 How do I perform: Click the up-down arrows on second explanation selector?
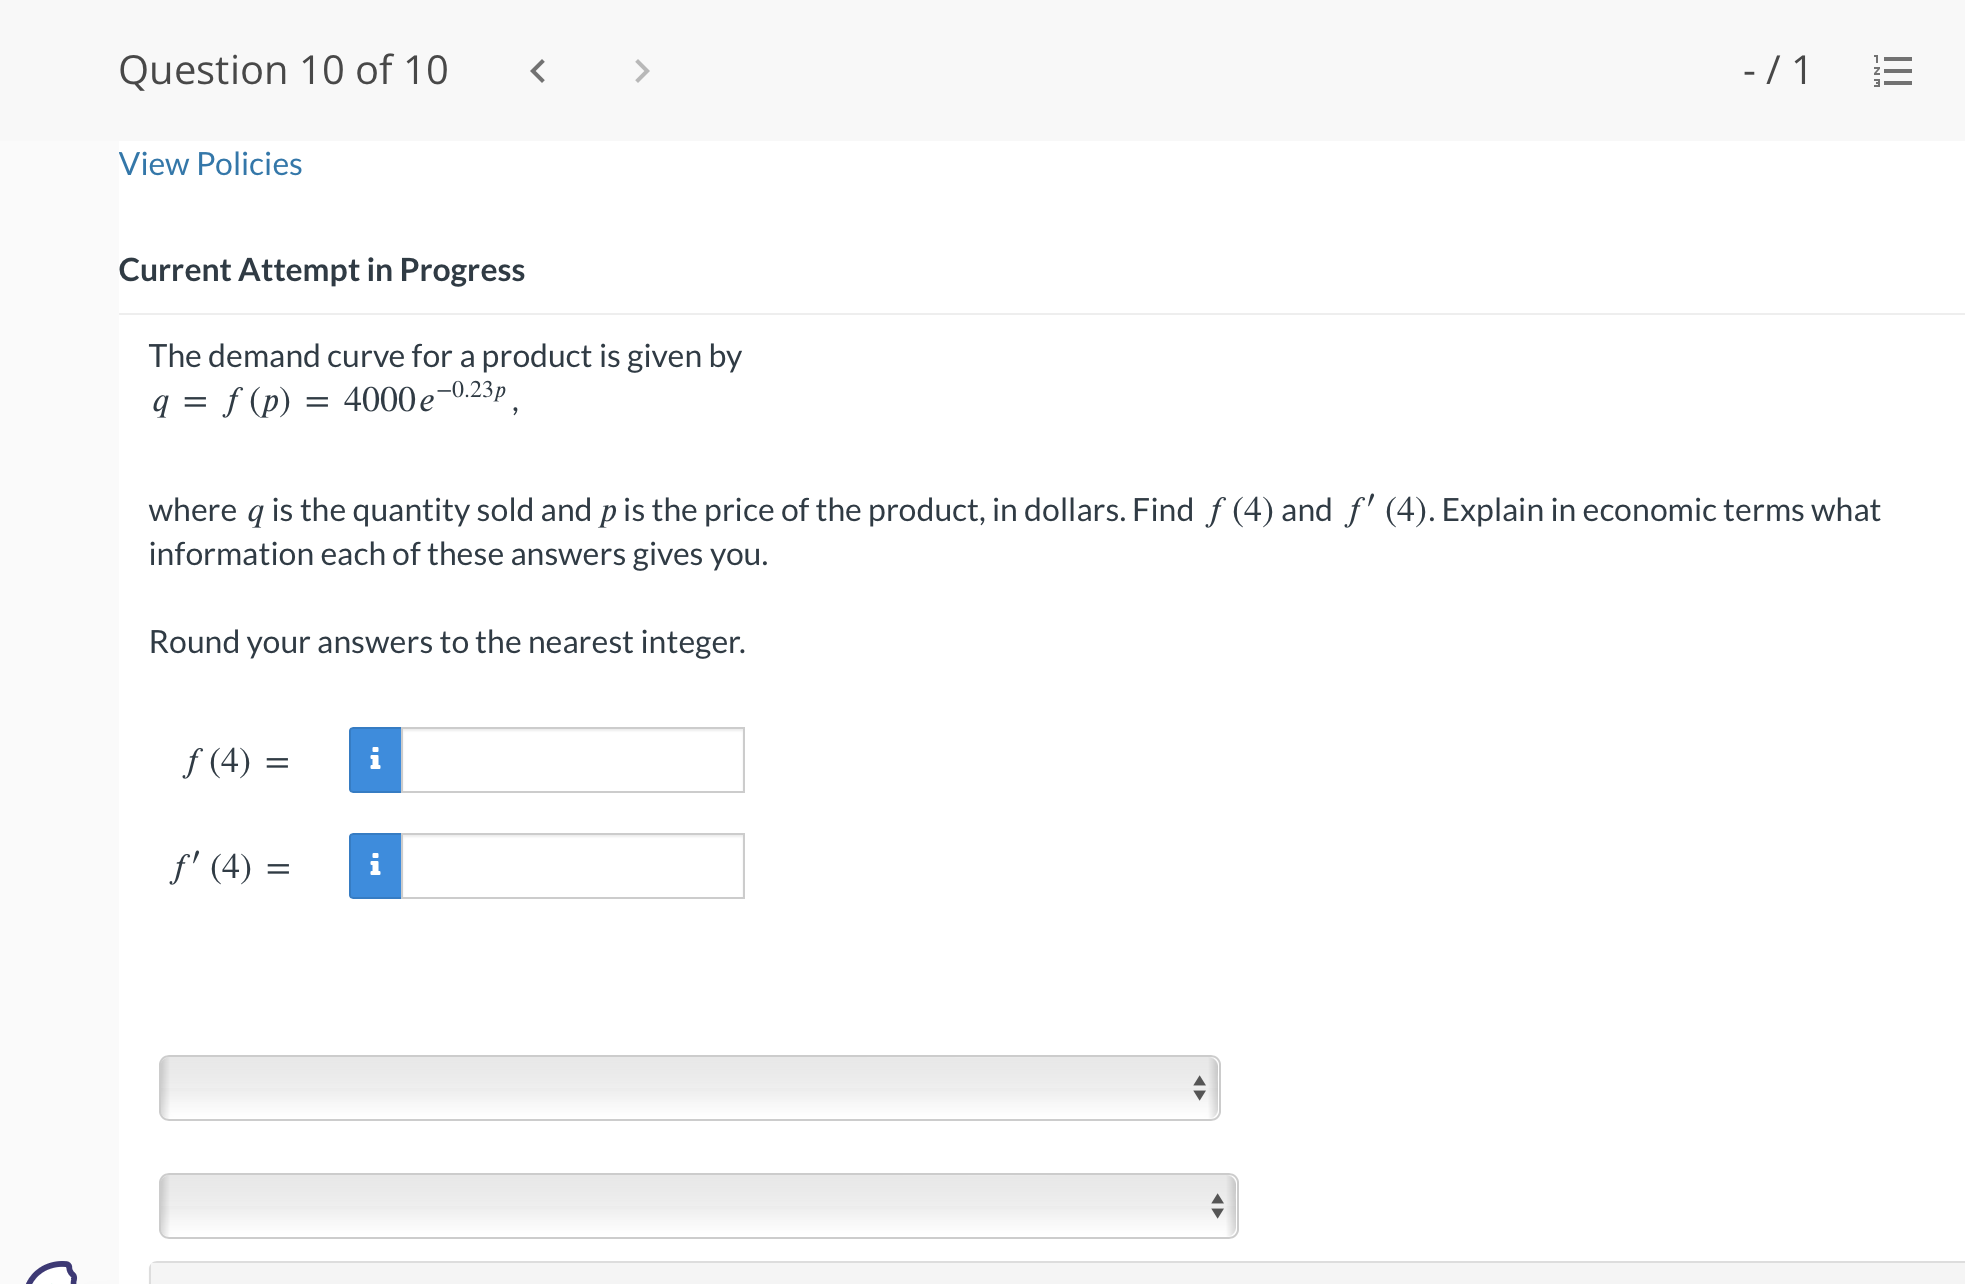[1217, 1206]
